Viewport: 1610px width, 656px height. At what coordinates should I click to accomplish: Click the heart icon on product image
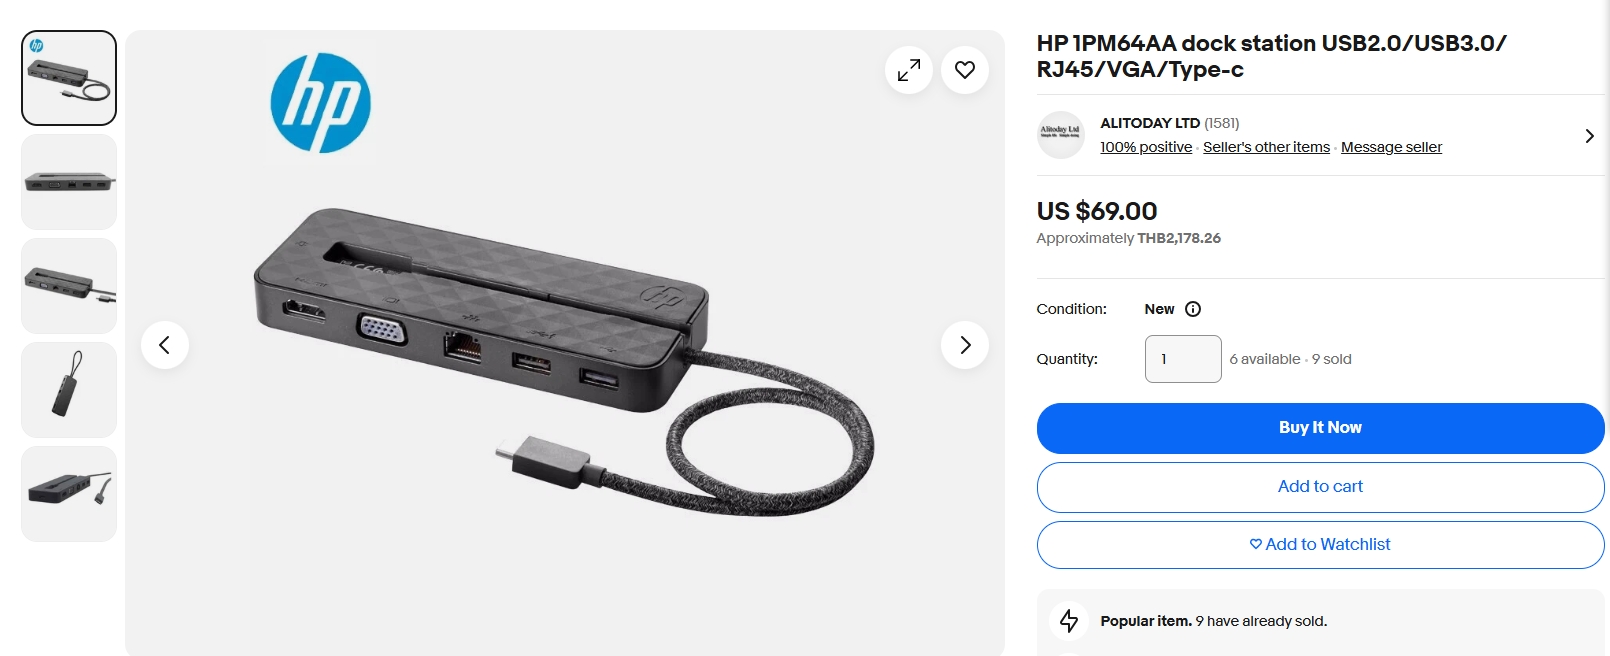(965, 70)
